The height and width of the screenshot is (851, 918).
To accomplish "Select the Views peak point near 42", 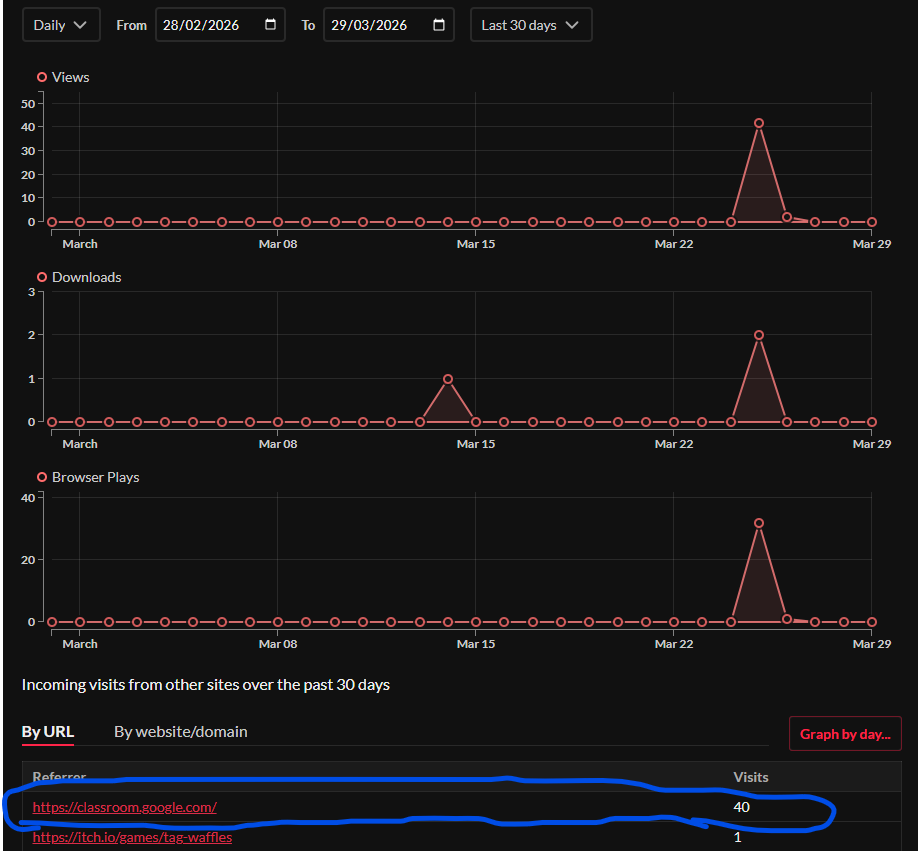I will pyautogui.click(x=759, y=123).
